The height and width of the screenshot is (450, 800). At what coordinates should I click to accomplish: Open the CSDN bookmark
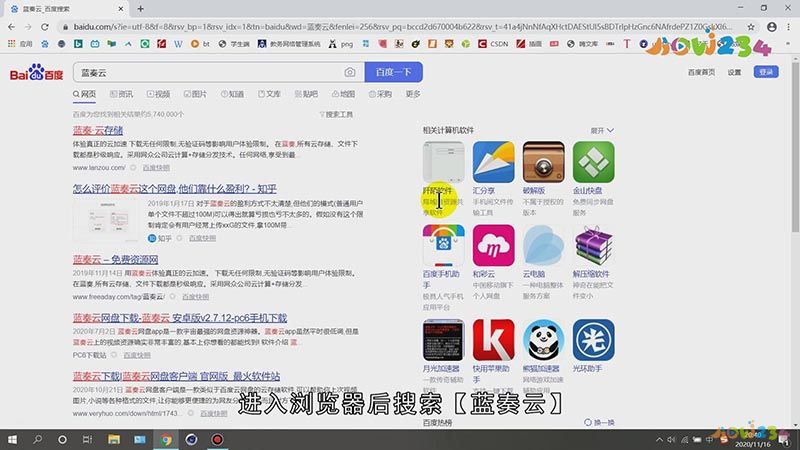493,44
